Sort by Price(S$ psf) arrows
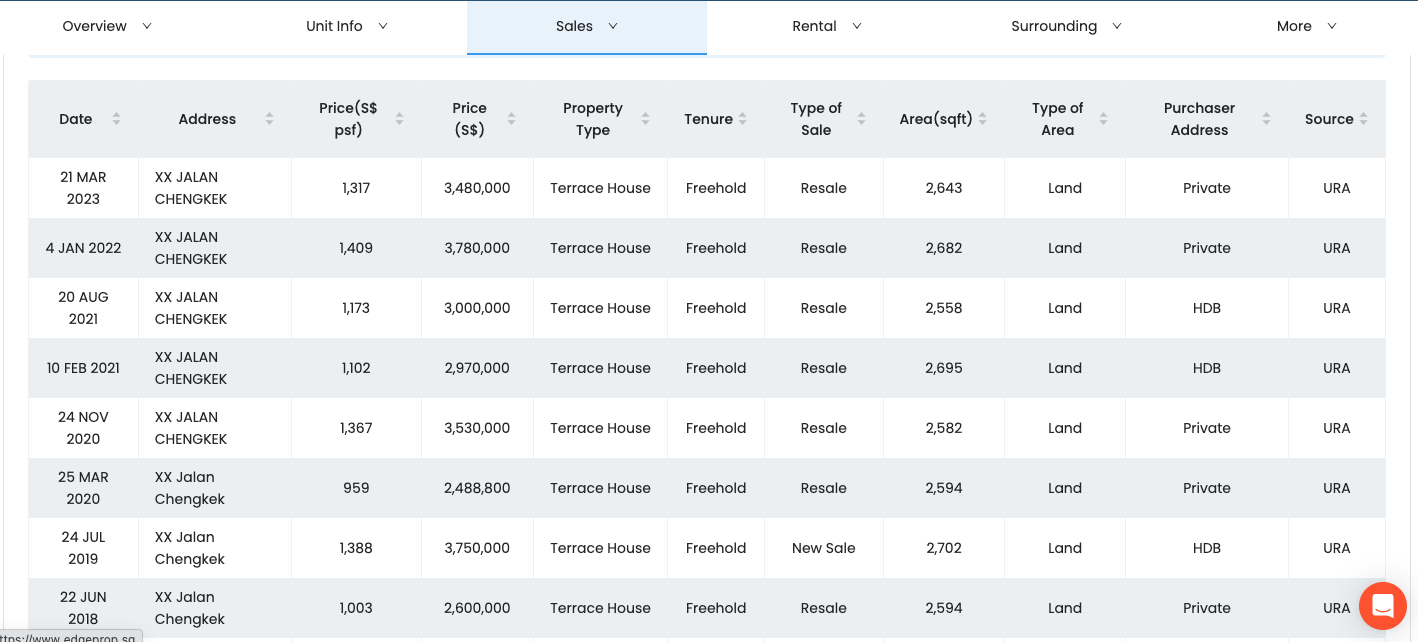1418x642 pixels. tap(399, 119)
